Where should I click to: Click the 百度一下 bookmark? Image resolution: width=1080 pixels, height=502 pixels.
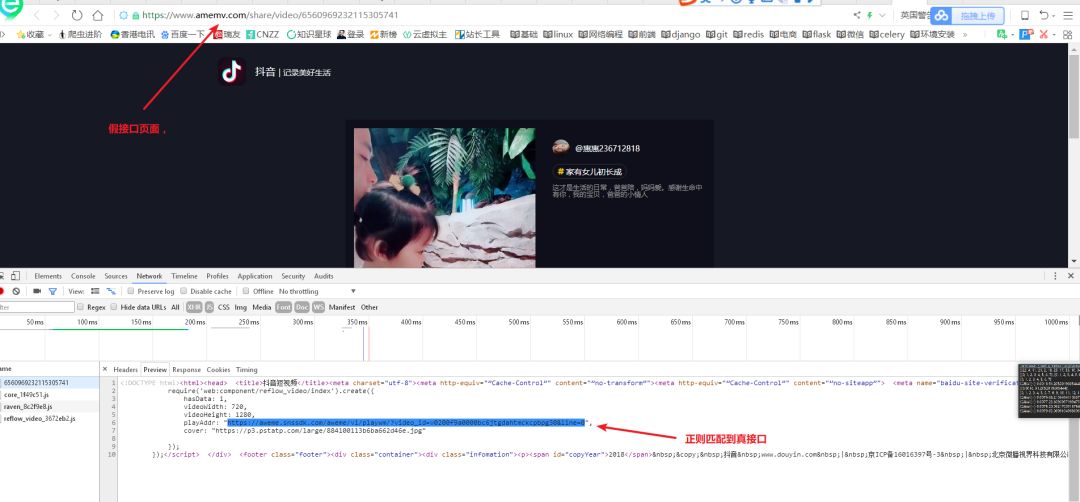pos(183,34)
